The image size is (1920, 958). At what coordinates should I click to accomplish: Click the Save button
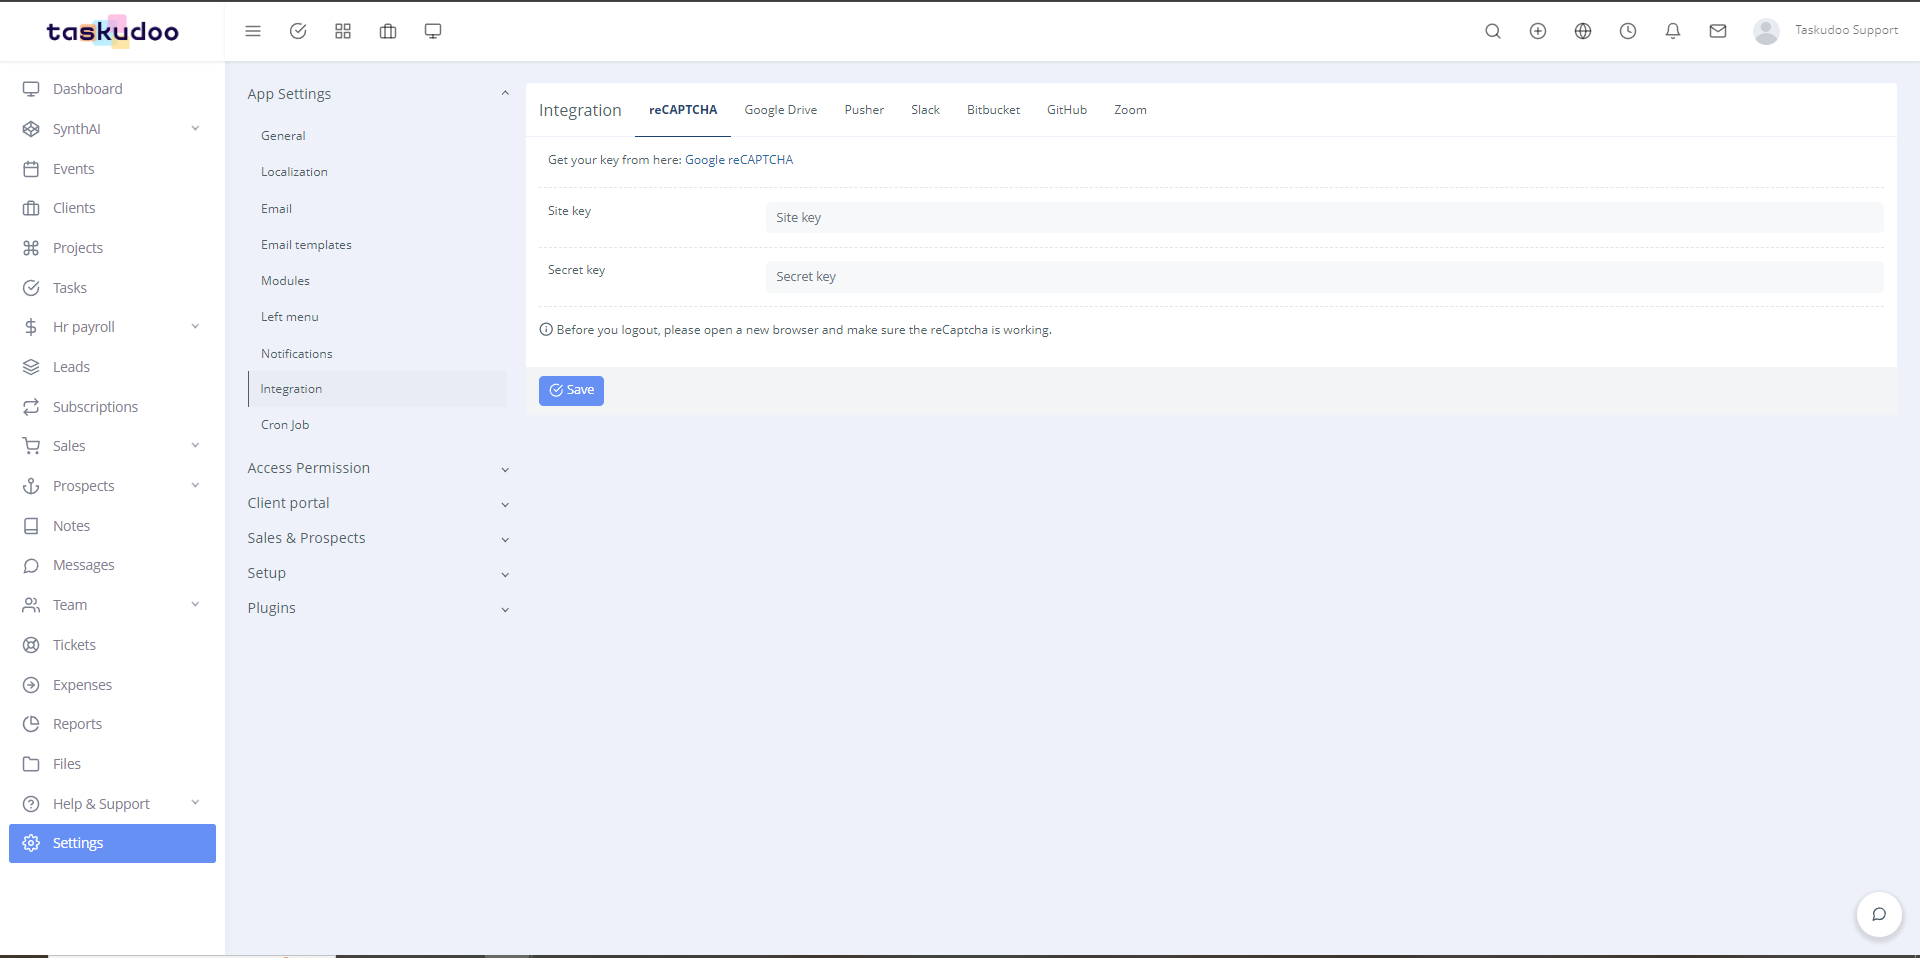[571, 391]
